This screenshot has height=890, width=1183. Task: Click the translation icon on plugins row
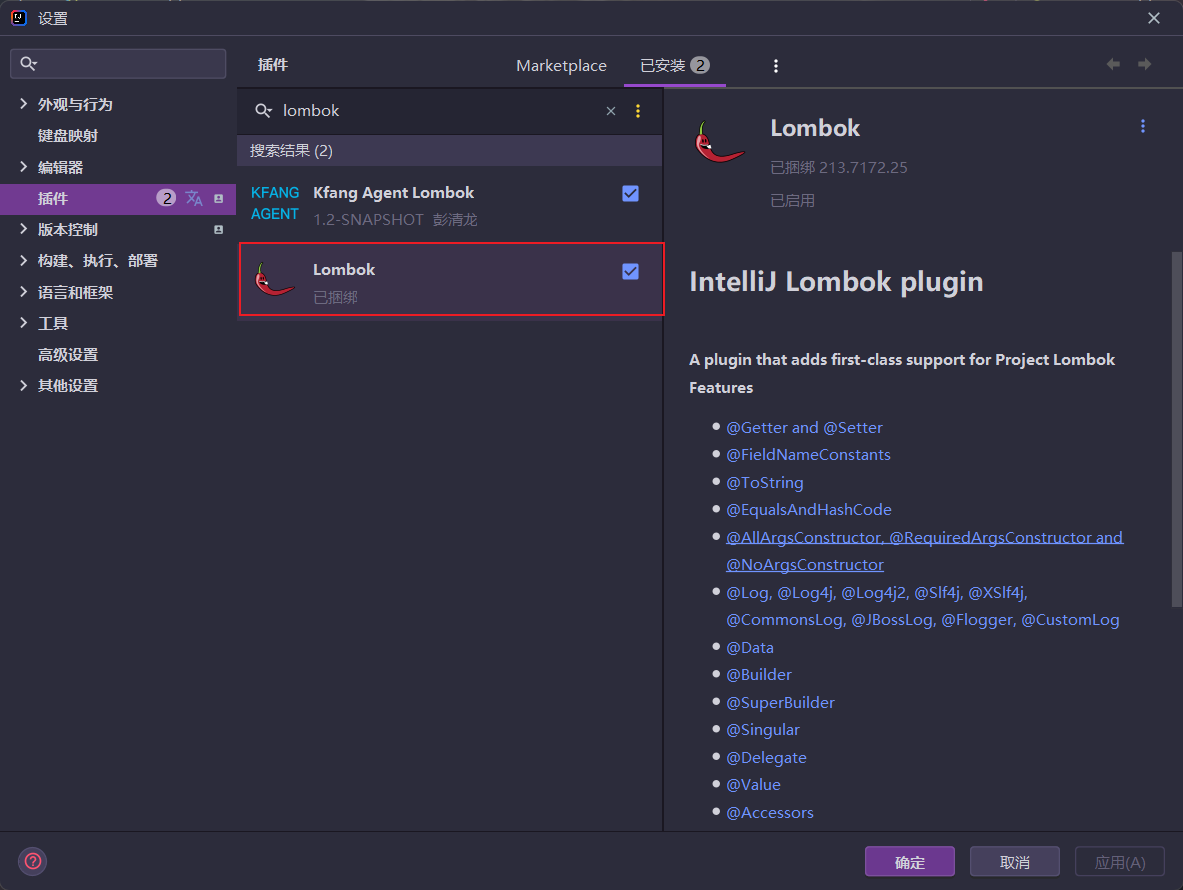click(194, 198)
